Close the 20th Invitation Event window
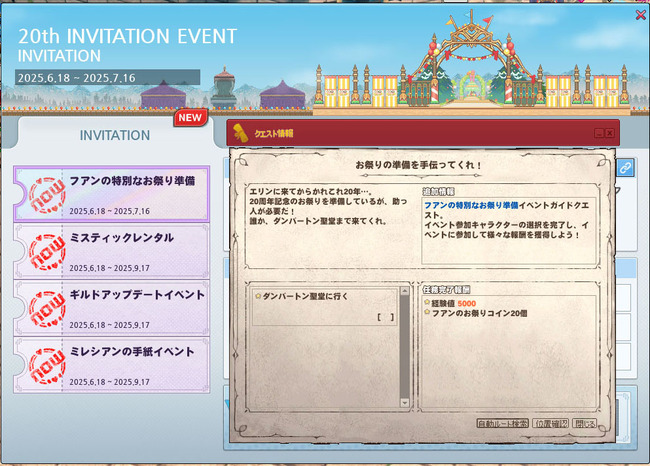This screenshot has width=650, height=466. 641,15
